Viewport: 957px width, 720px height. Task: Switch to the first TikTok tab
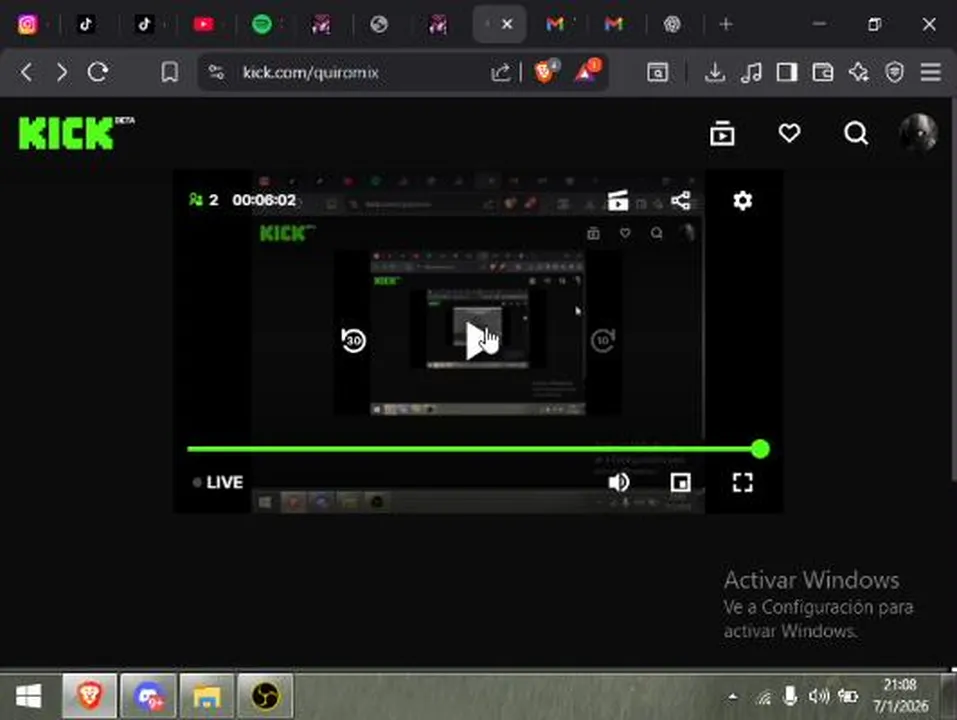[85, 24]
